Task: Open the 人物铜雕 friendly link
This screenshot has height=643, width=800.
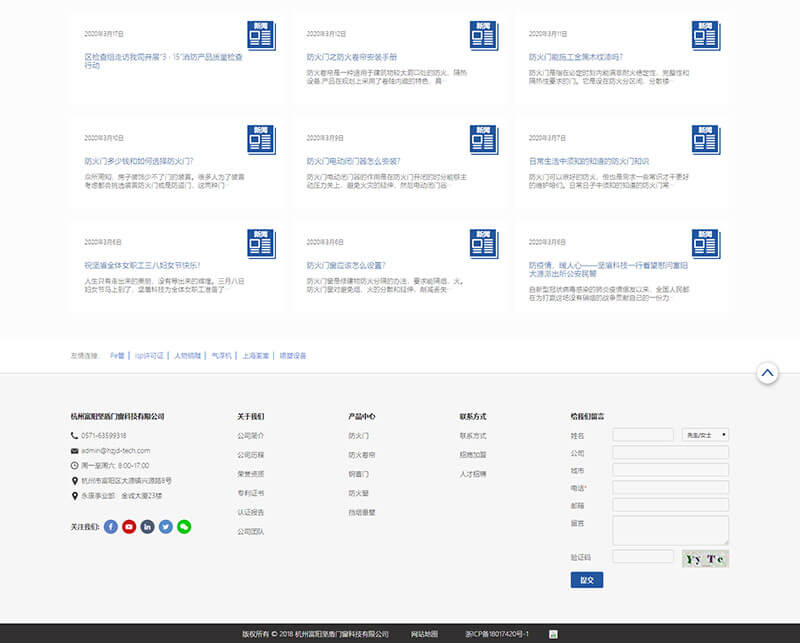Action: (187, 356)
